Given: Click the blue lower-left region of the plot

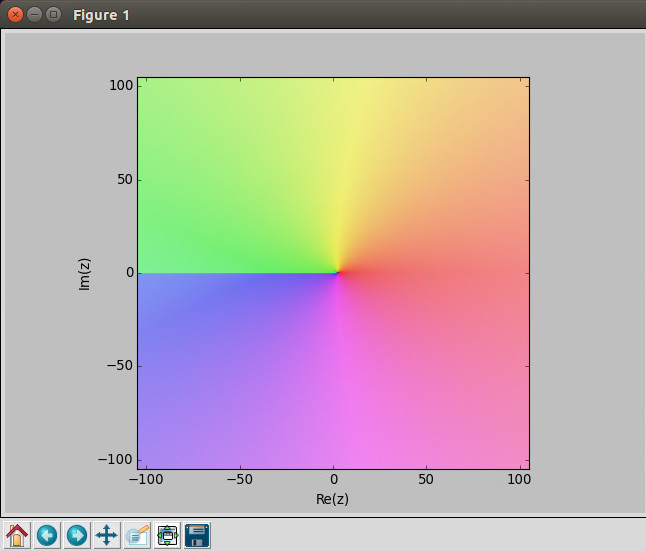Looking at the screenshot, I should tap(200, 340).
